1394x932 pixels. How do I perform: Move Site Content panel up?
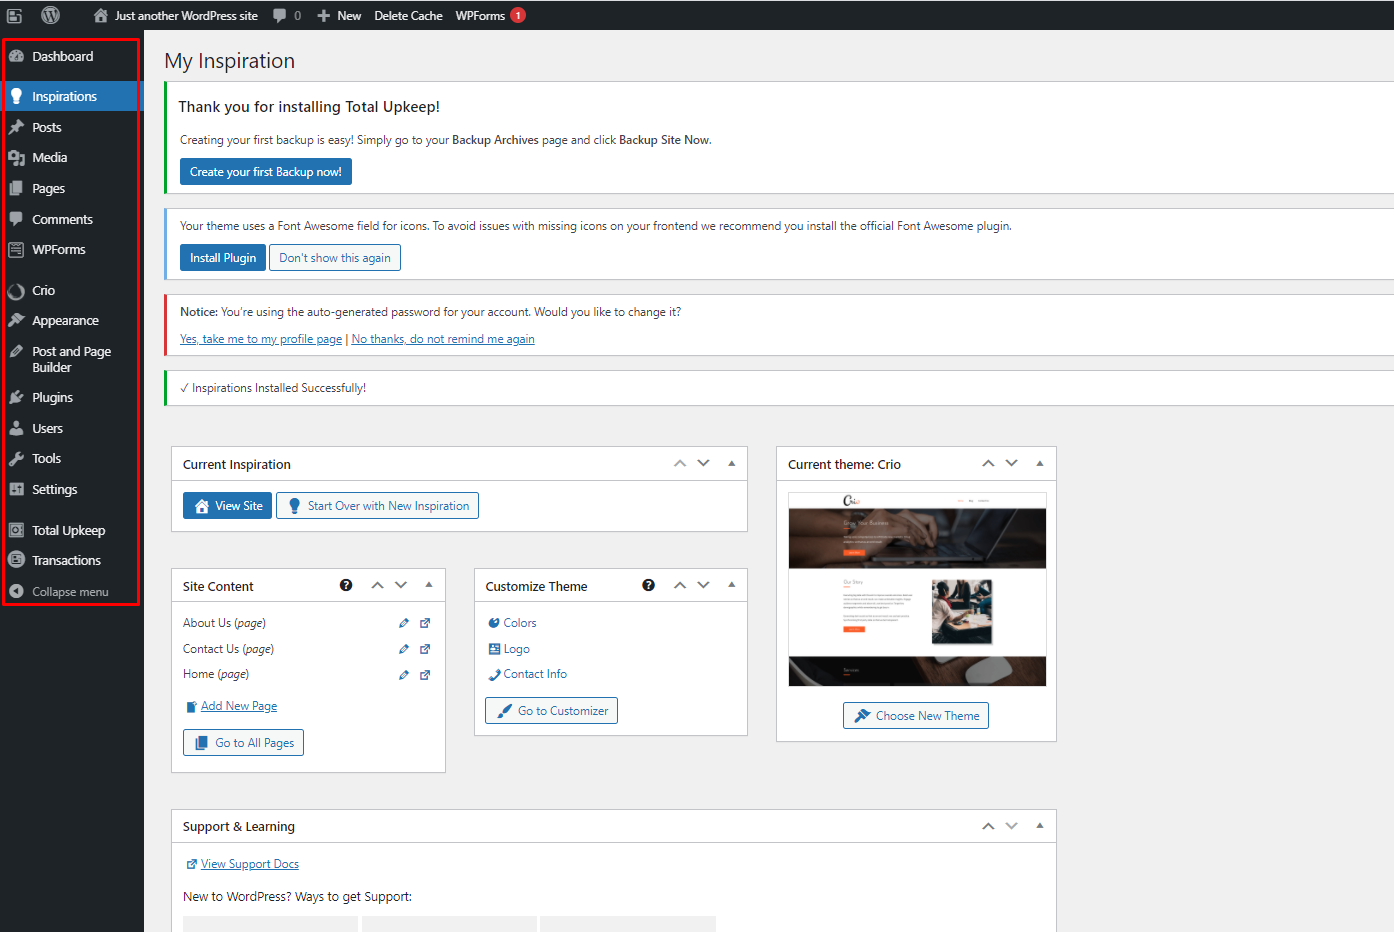[x=377, y=585]
